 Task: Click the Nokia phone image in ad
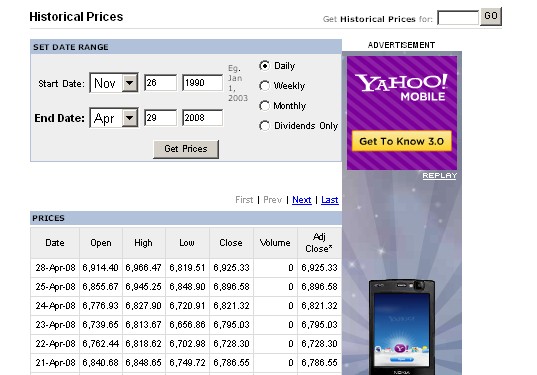point(402,327)
